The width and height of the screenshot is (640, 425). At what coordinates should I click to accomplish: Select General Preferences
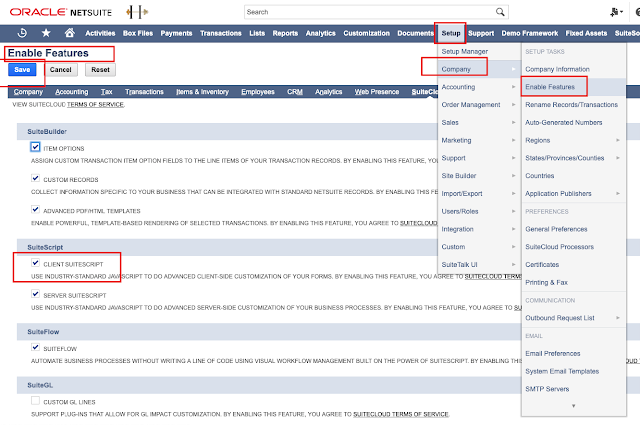coord(556,229)
